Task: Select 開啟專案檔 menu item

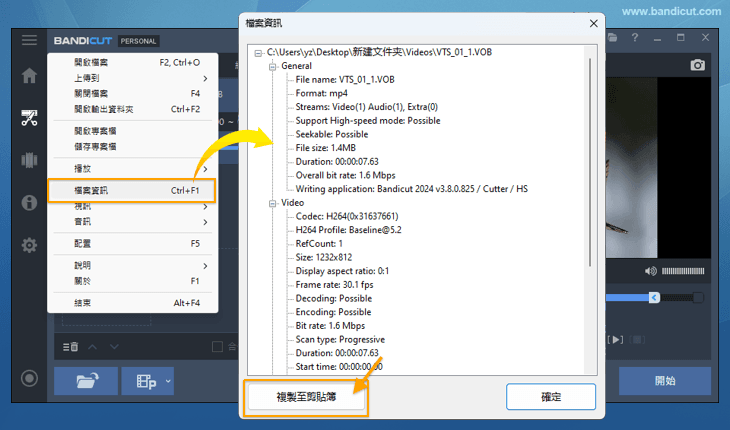Action: click(x=133, y=131)
